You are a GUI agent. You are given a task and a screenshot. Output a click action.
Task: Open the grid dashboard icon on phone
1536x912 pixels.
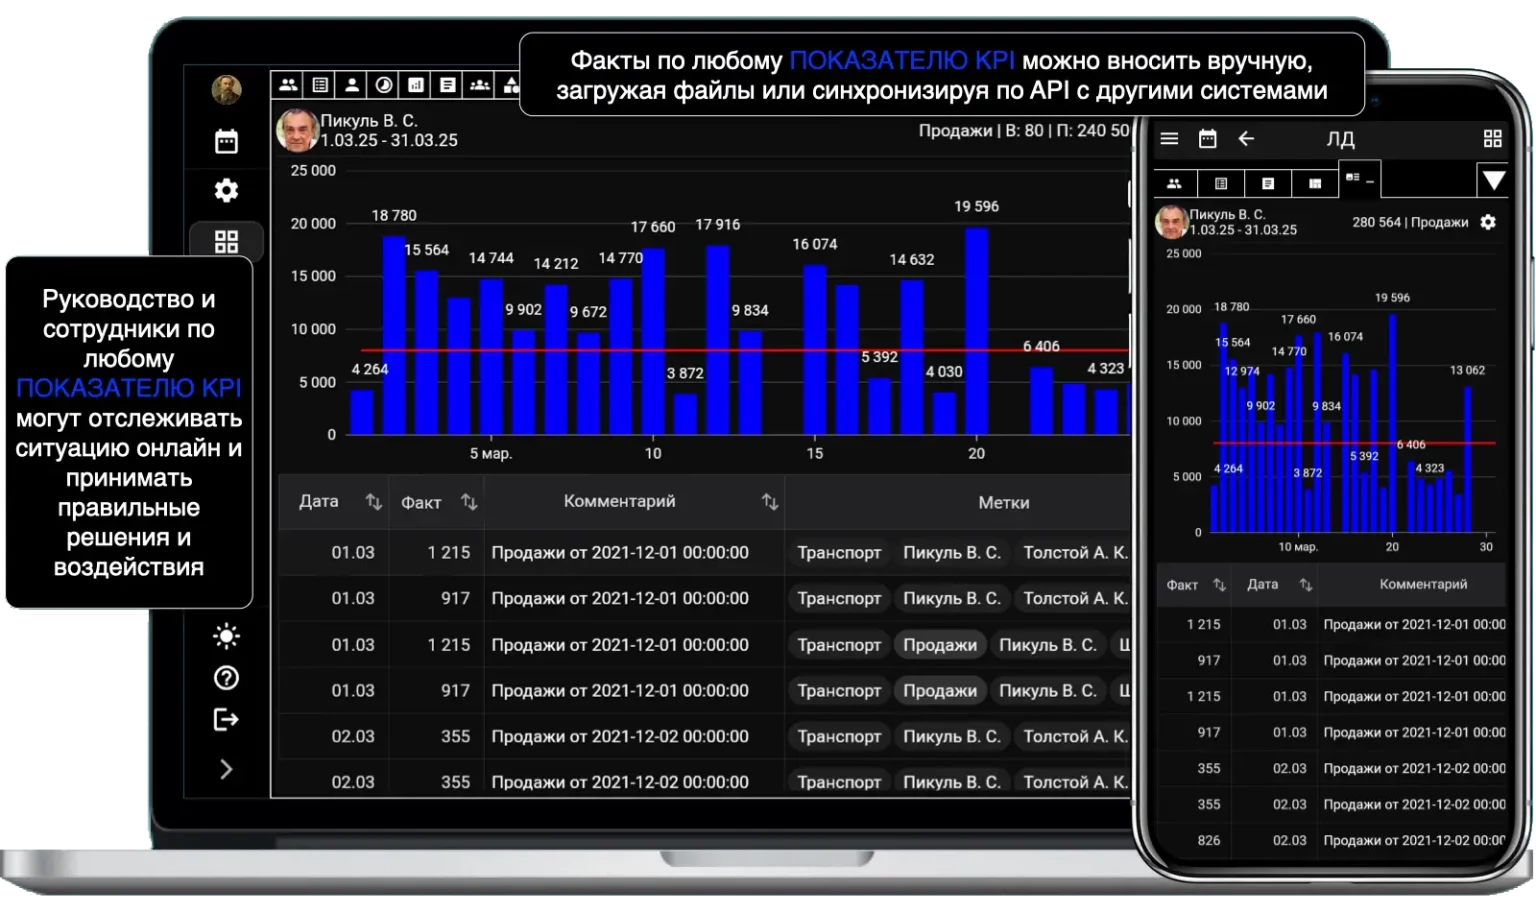(1493, 139)
